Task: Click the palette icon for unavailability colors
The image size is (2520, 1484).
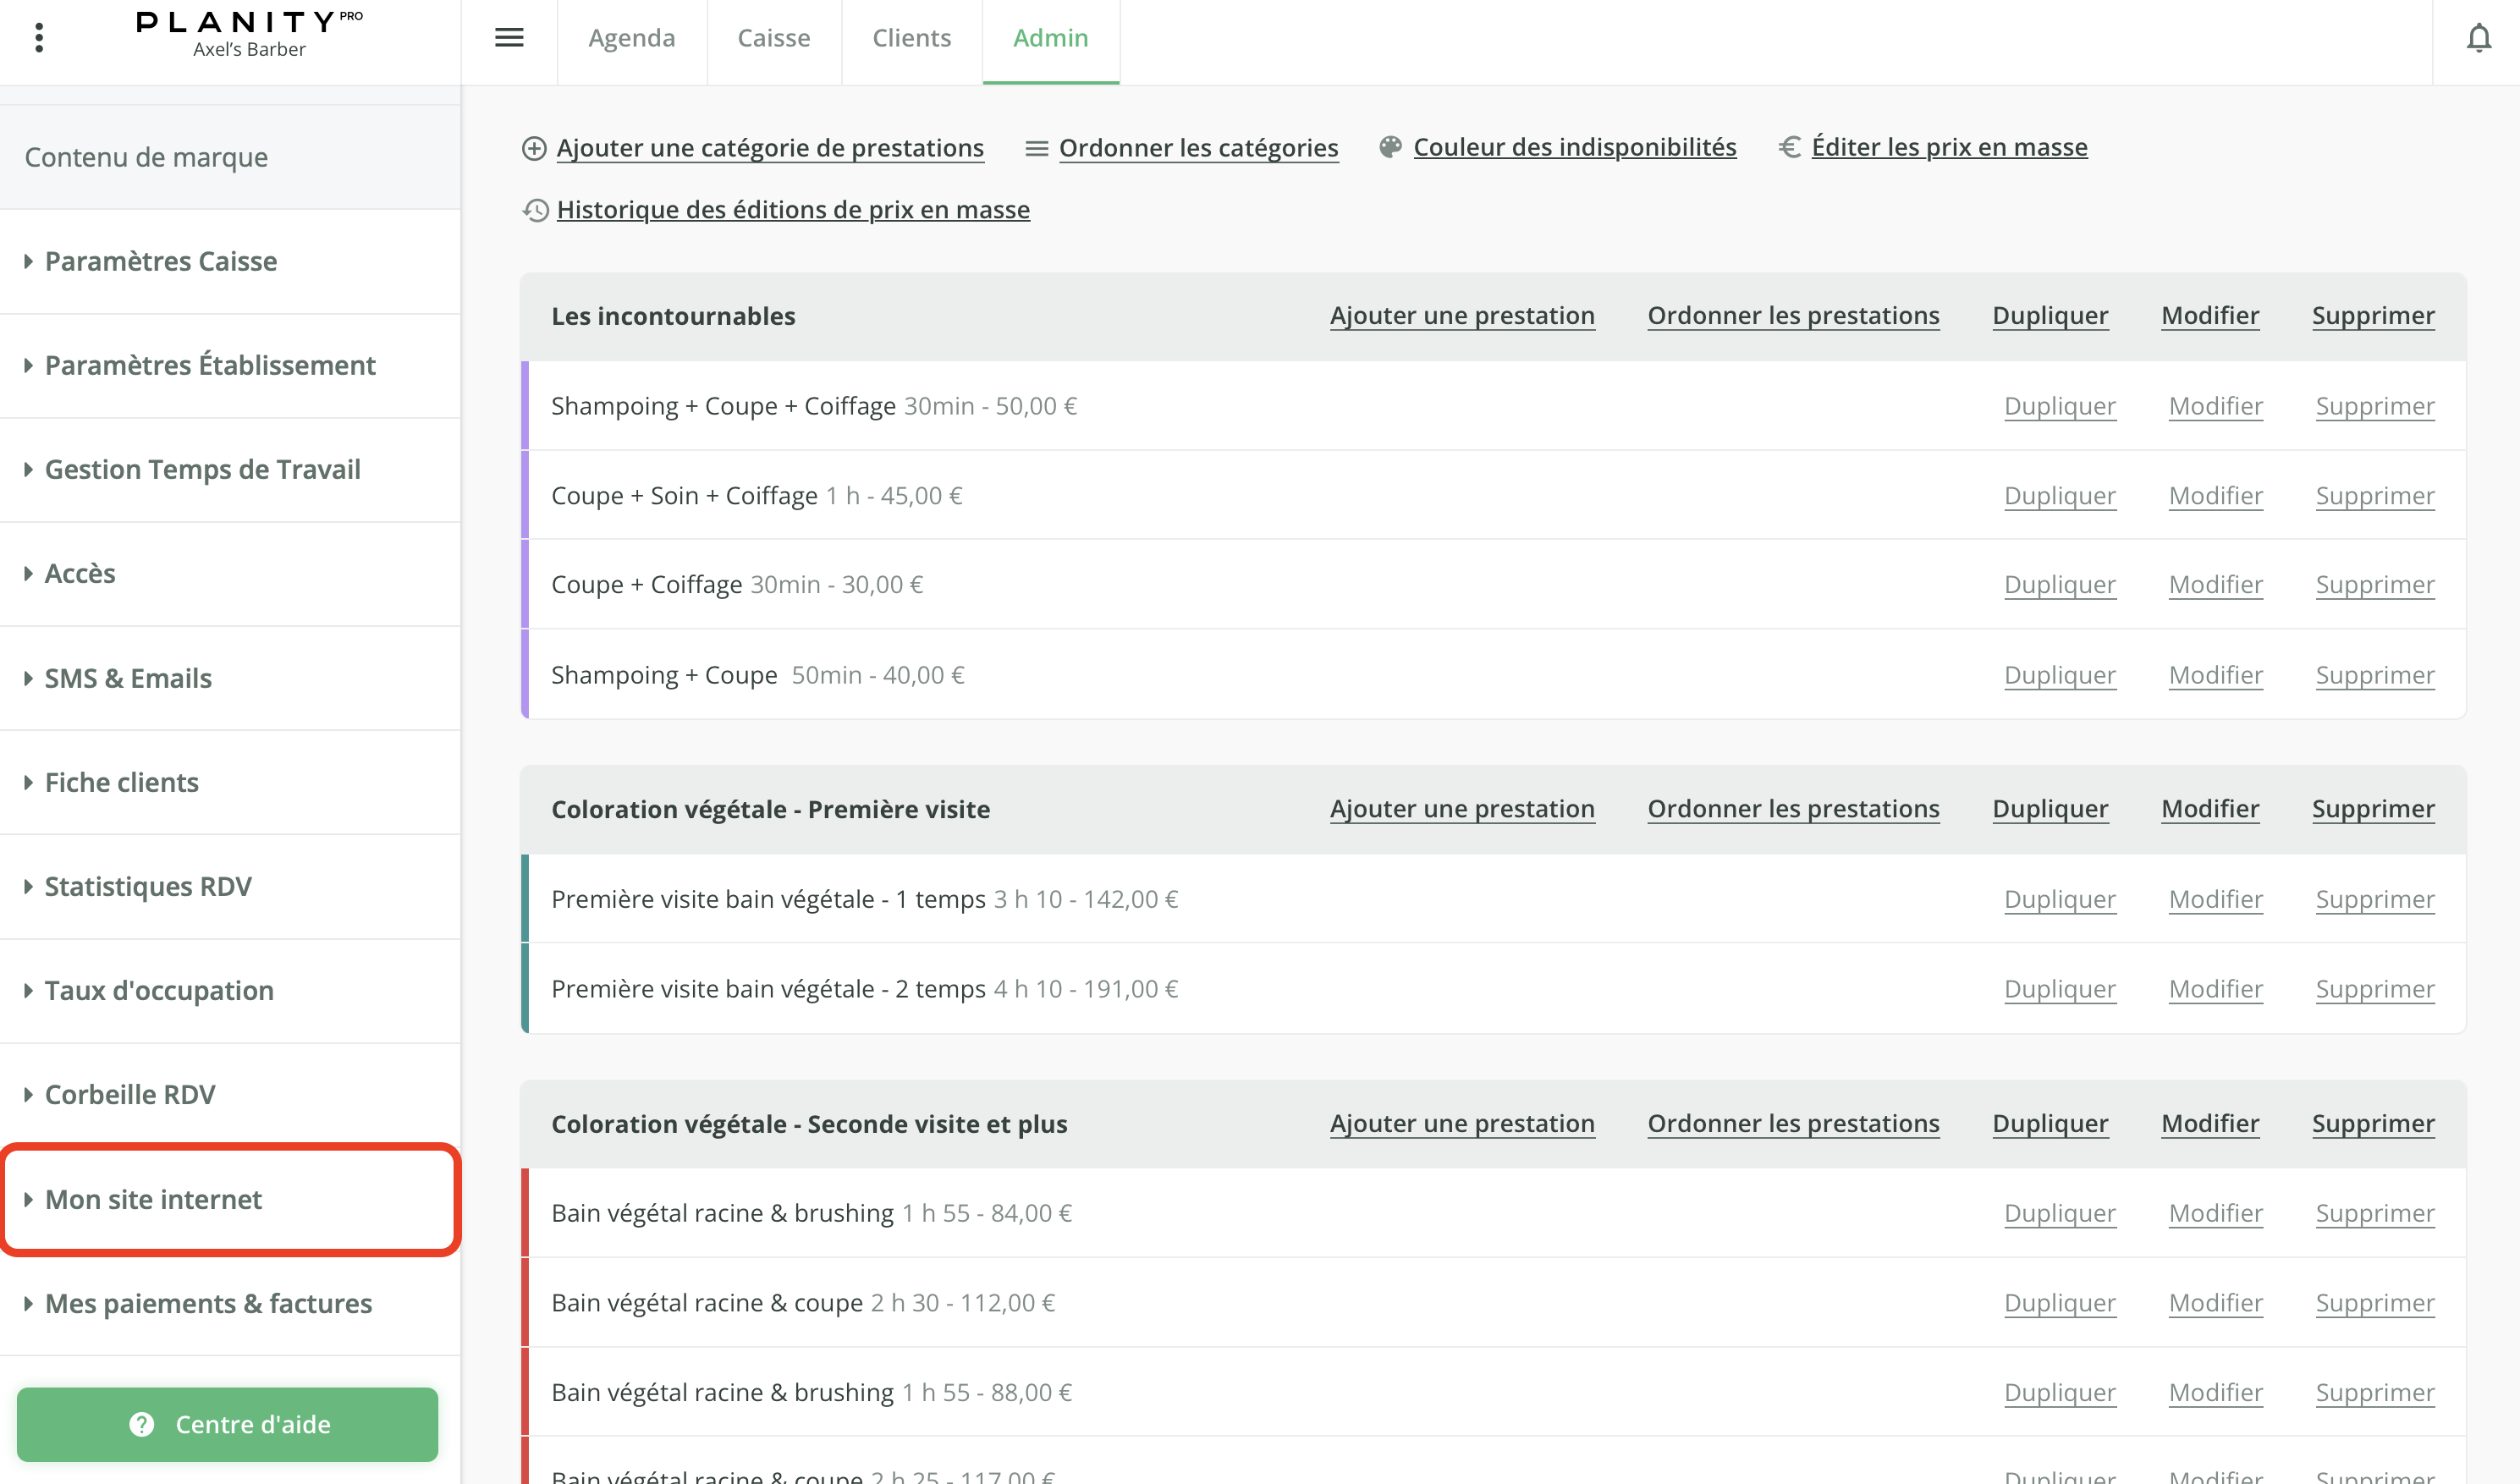Action: [x=1390, y=147]
